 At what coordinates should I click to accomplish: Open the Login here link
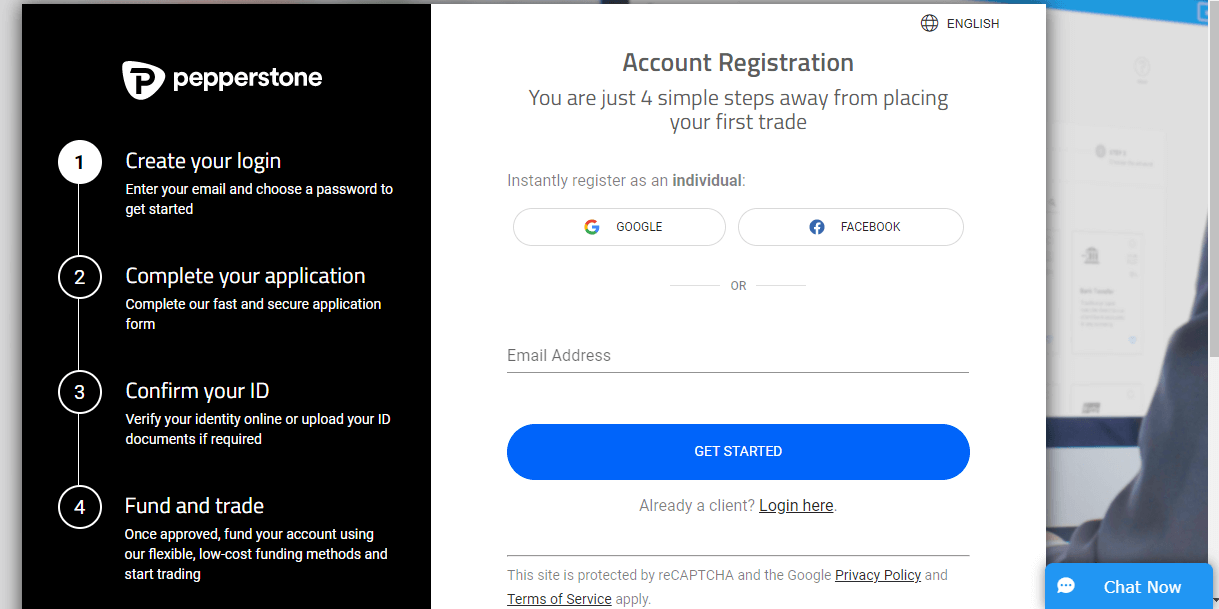point(796,506)
